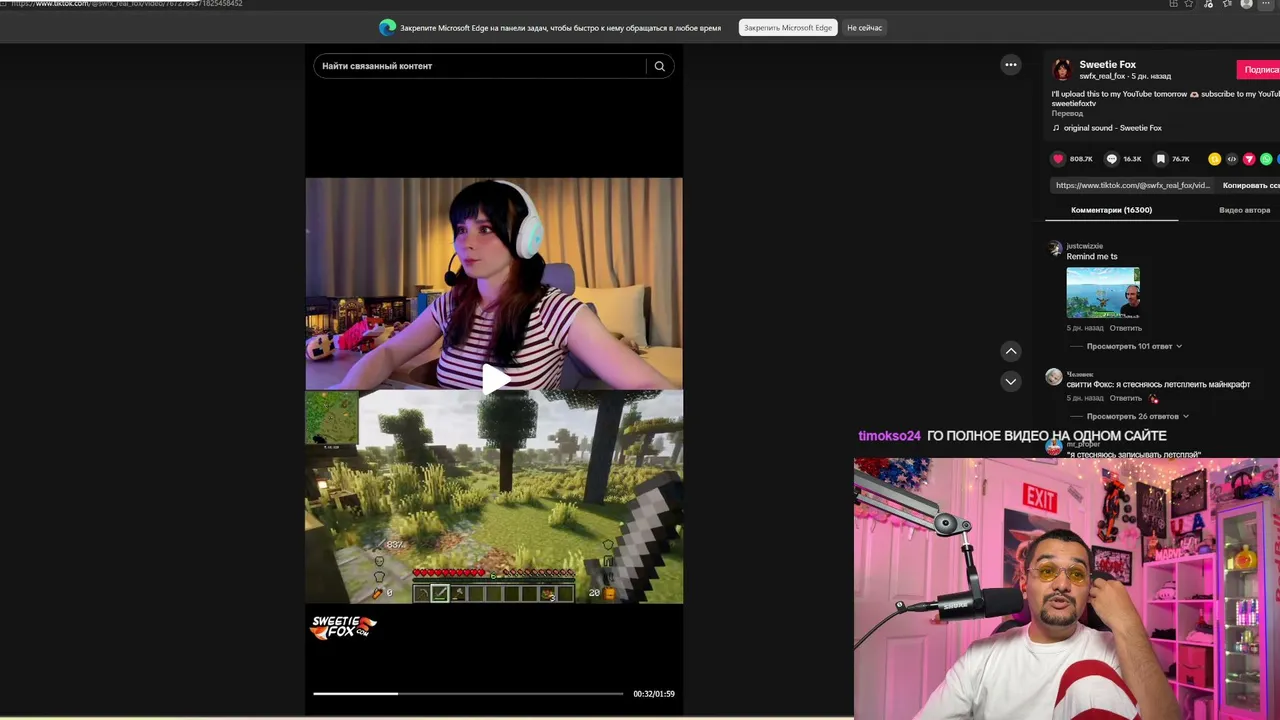Click the avatar of Человек commenter
The width and height of the screenshot is (1280, 720).
[1054, 377]
